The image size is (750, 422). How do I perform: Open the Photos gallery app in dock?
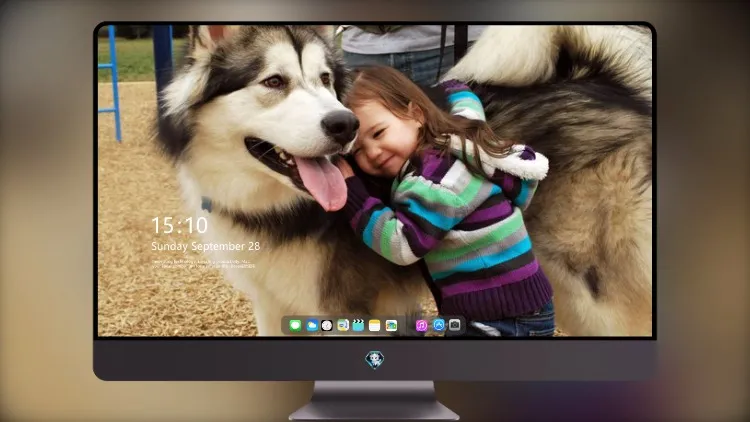[391, 325]
